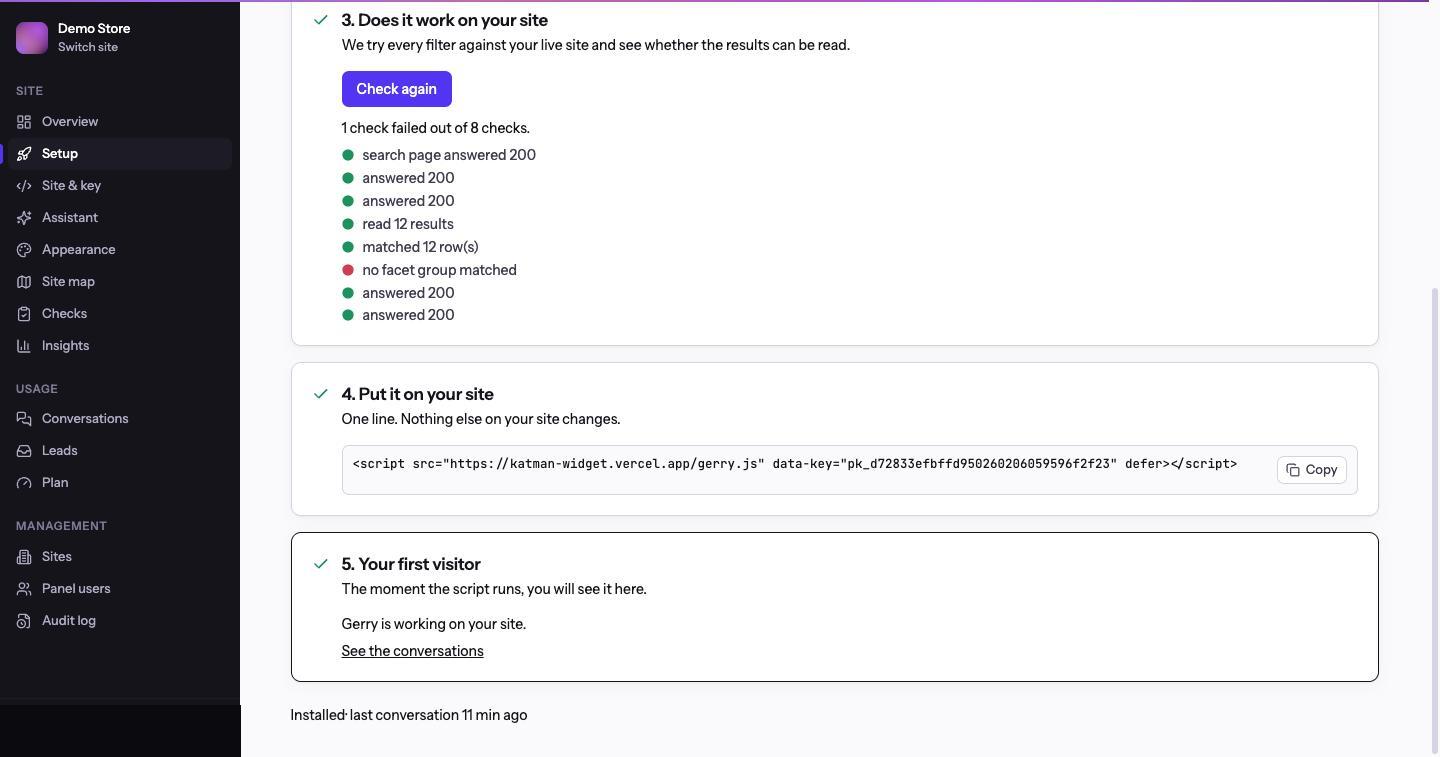
Task: Click the Plan gauge icon
Action: (24, 483)
